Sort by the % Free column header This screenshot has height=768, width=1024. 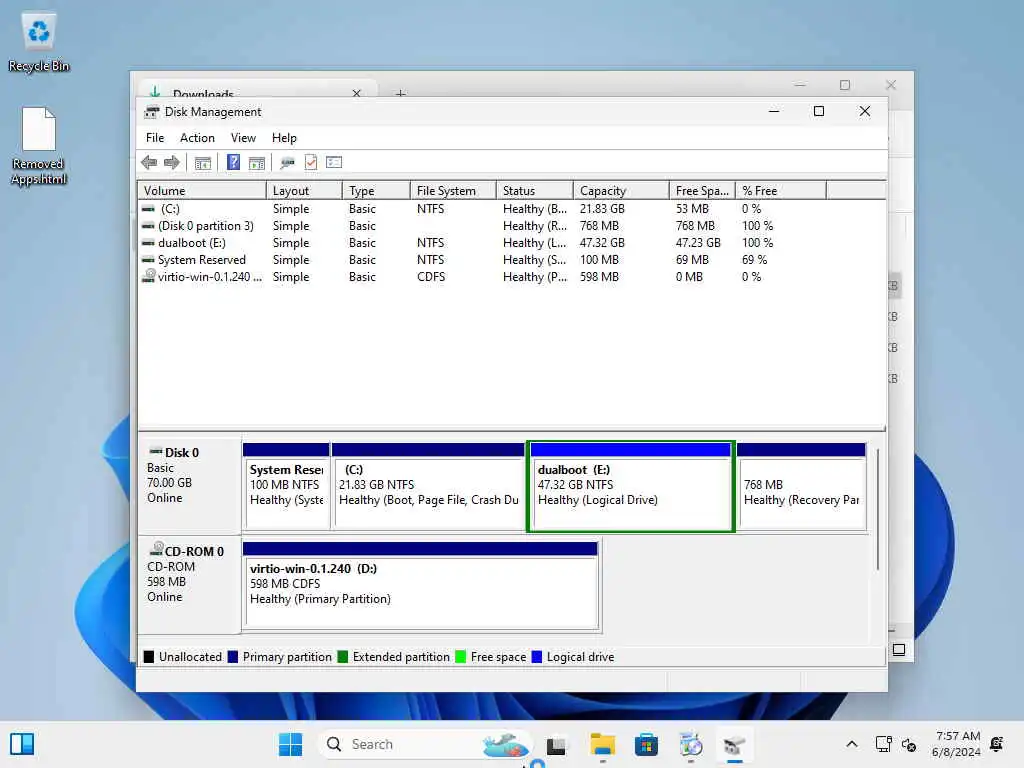780,191
